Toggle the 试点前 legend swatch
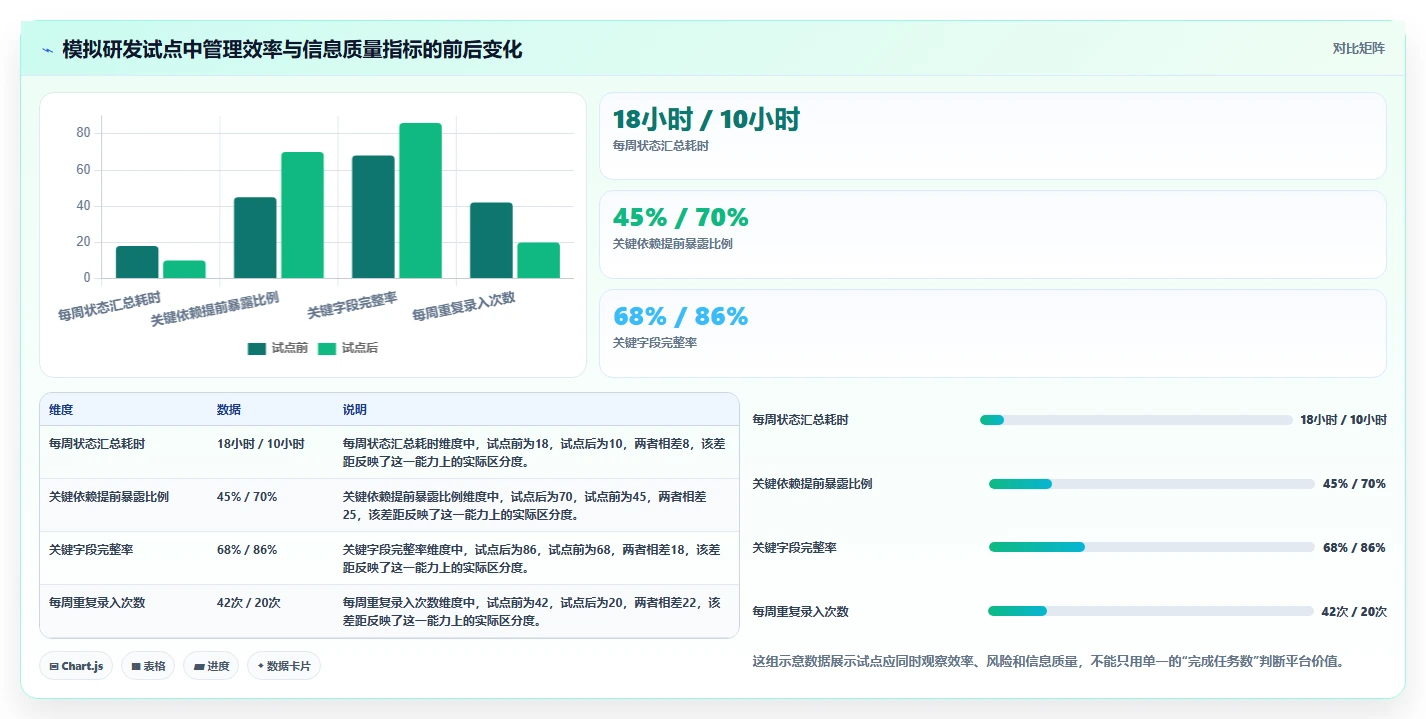1426x719 pixels. (x=257, y=348)
